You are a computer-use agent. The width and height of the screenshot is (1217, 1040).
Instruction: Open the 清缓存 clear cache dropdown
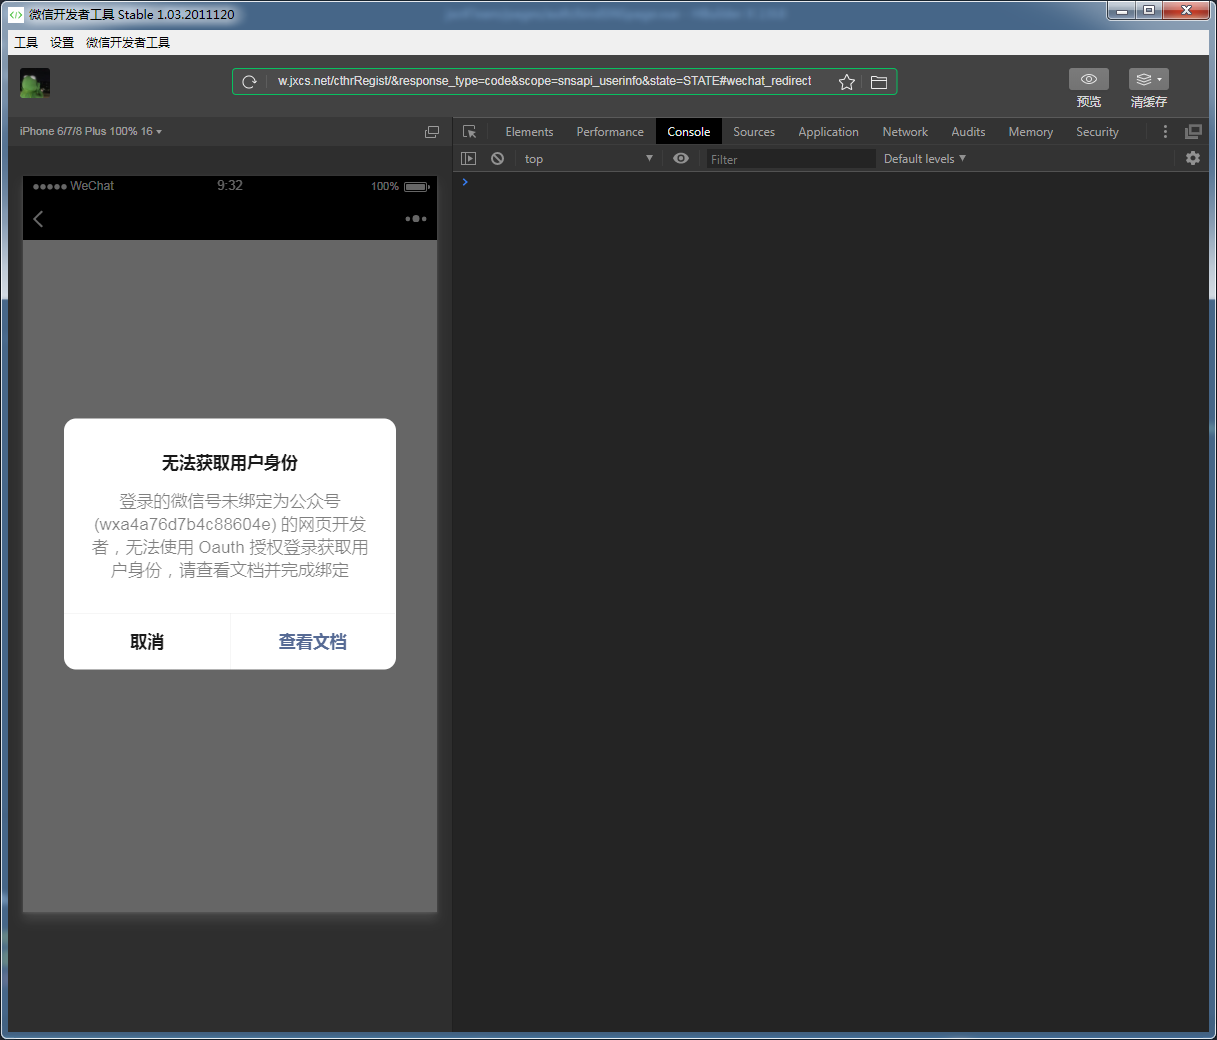1149,79
